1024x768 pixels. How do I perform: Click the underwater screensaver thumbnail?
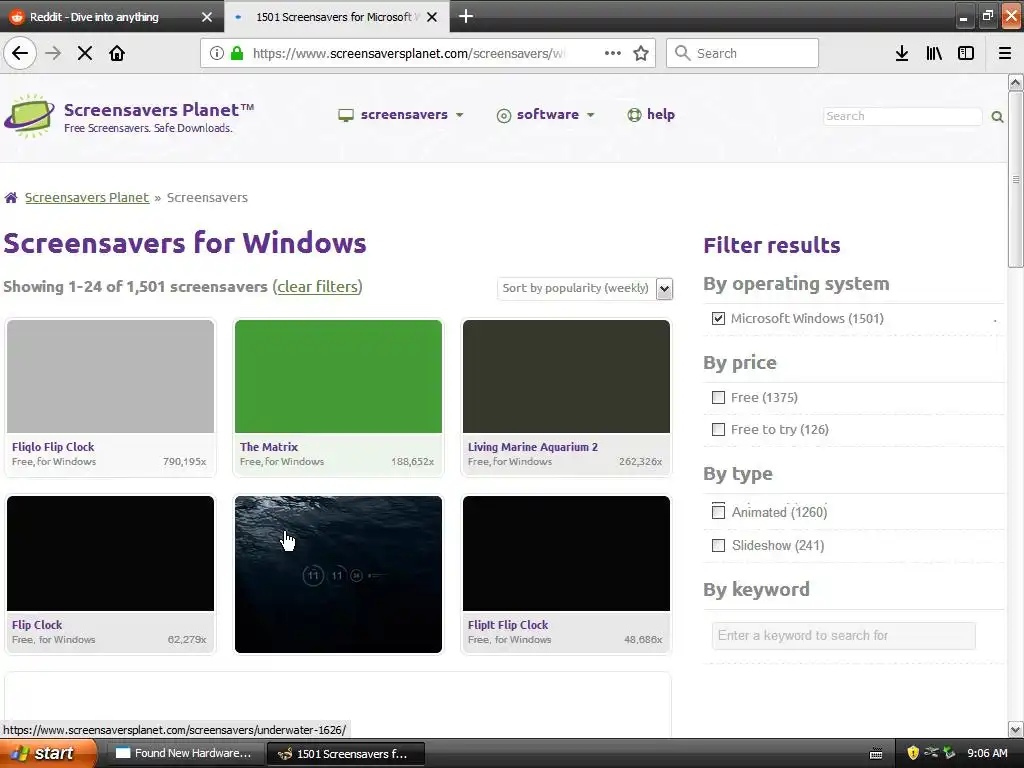[338, 574]
